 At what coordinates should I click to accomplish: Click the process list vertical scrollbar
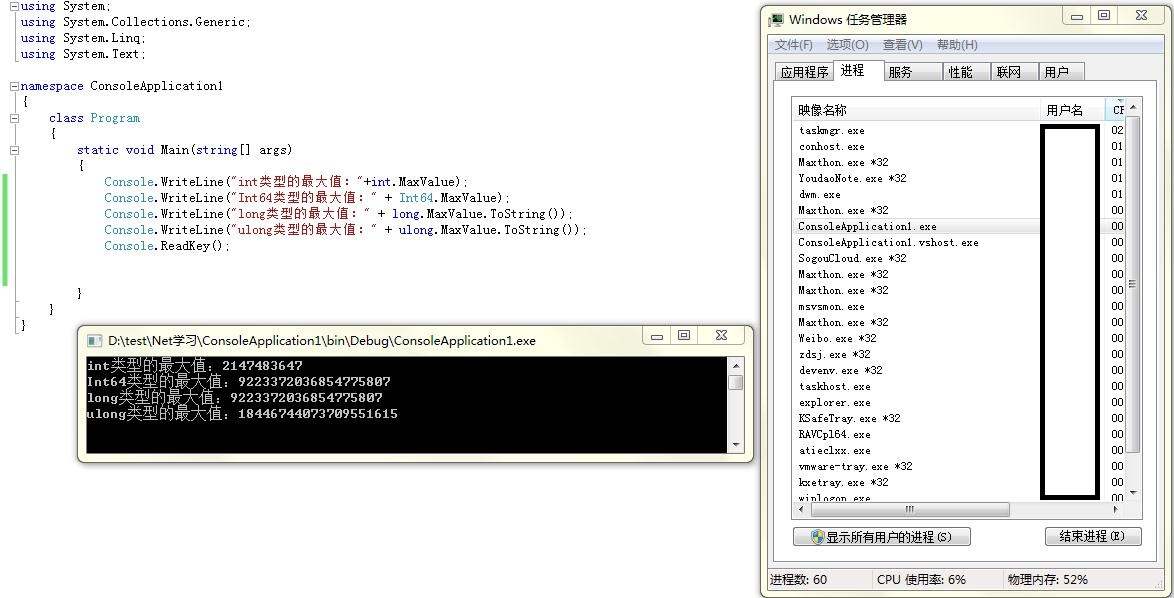click(x=1133, y=284)
